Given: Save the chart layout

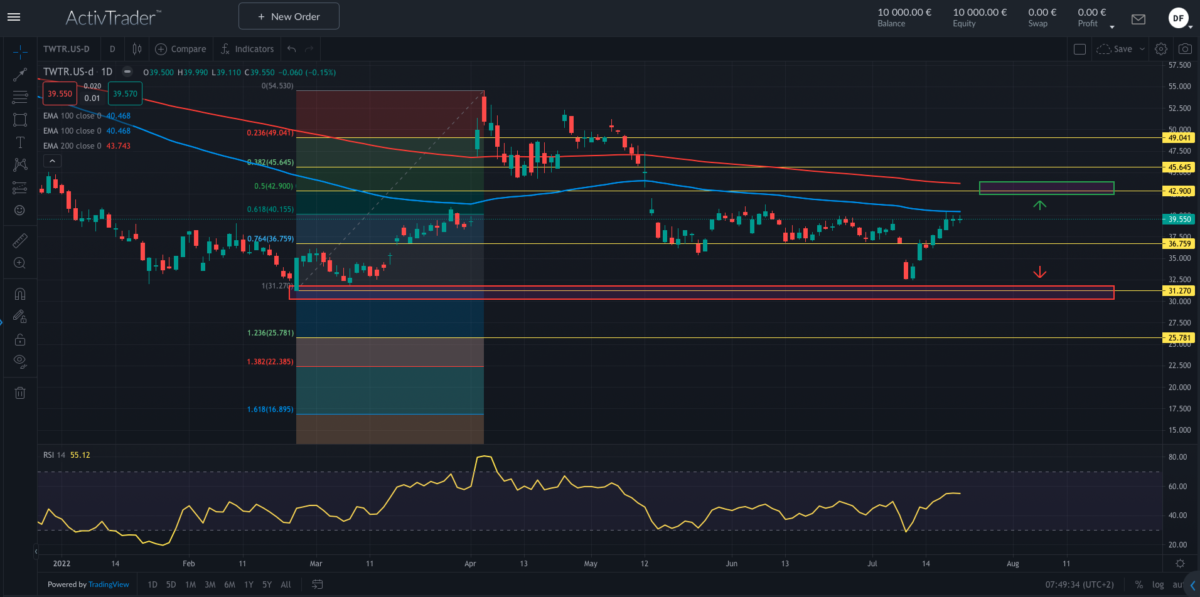Looking at the screenshot, I should click(1115, 48).
